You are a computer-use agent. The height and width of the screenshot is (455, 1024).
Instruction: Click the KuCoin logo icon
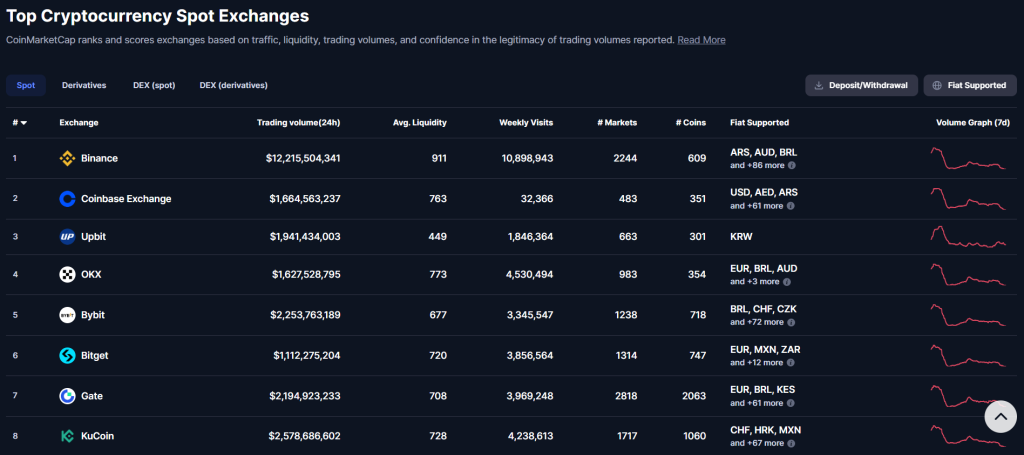68,436
